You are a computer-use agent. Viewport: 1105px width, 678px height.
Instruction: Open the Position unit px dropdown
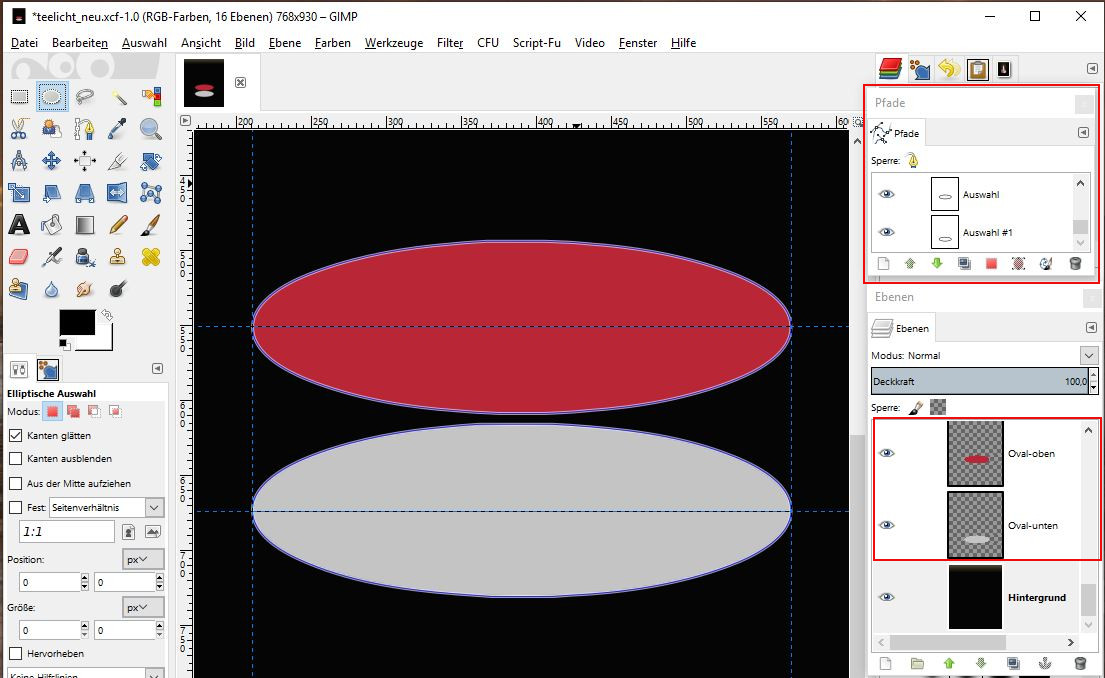point(144,559)
